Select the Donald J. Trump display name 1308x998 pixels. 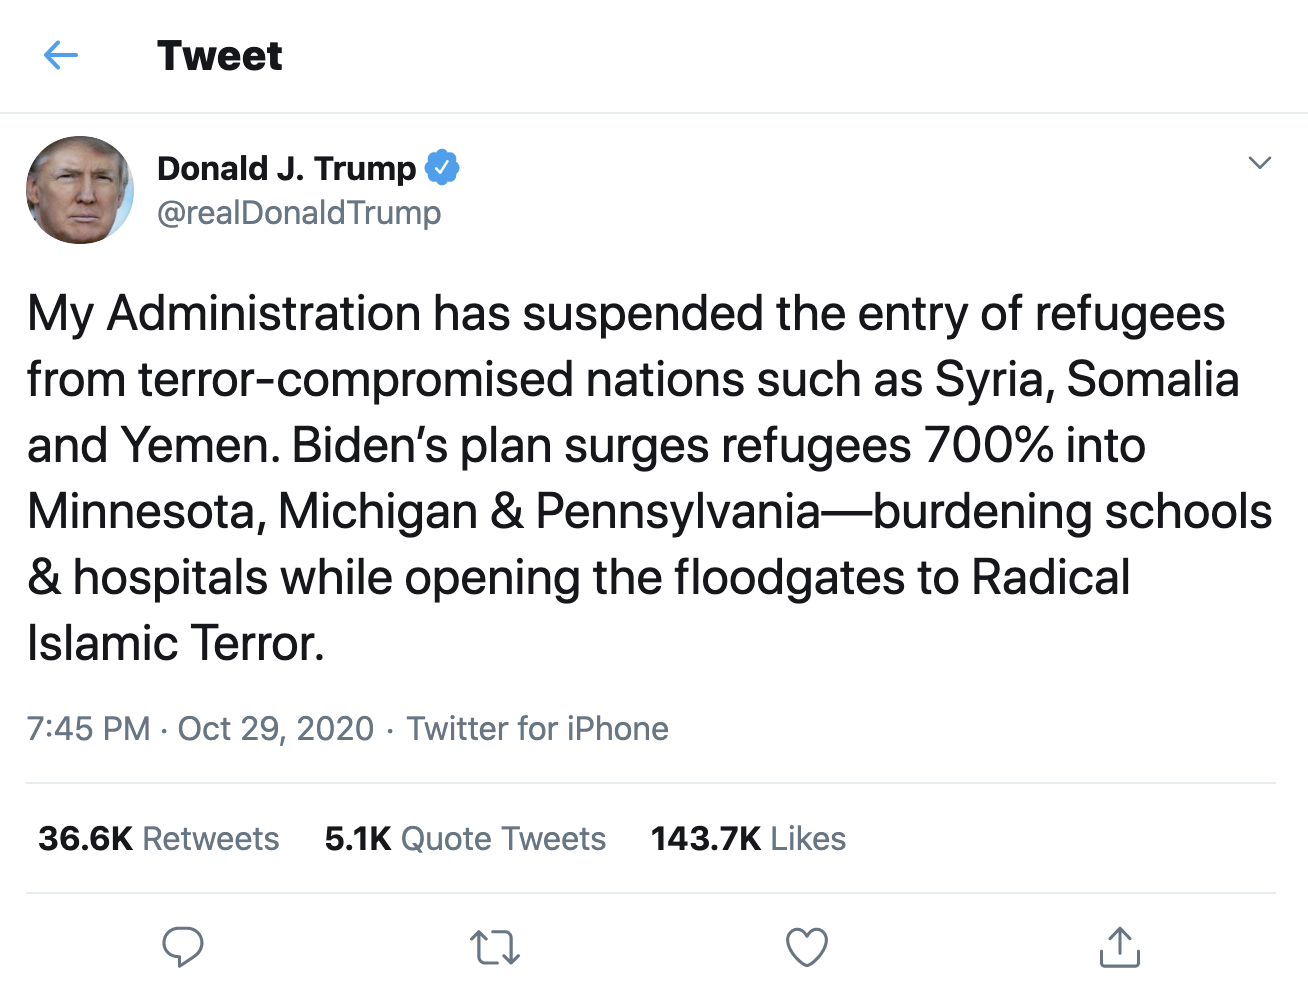(x=287, y=168)
